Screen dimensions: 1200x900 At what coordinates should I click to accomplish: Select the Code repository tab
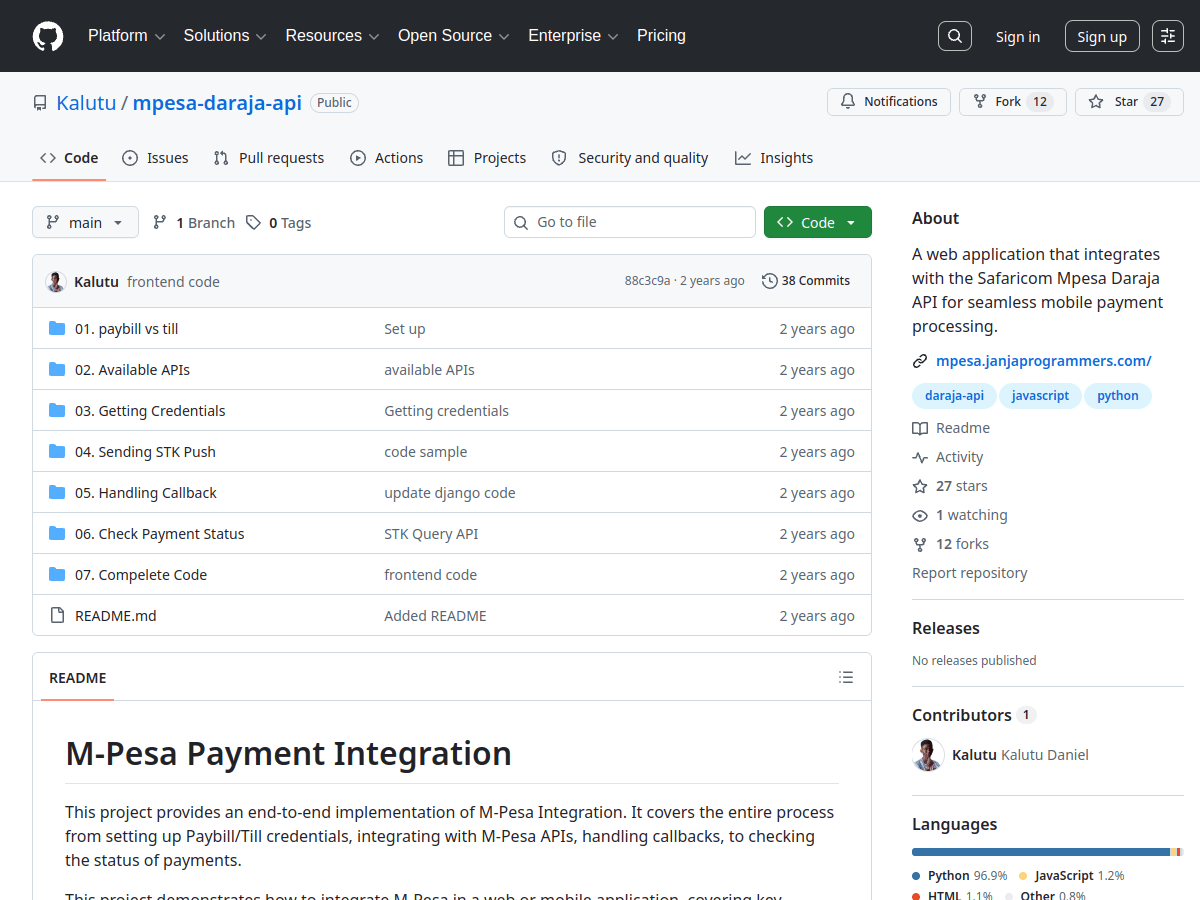(69, 158)
